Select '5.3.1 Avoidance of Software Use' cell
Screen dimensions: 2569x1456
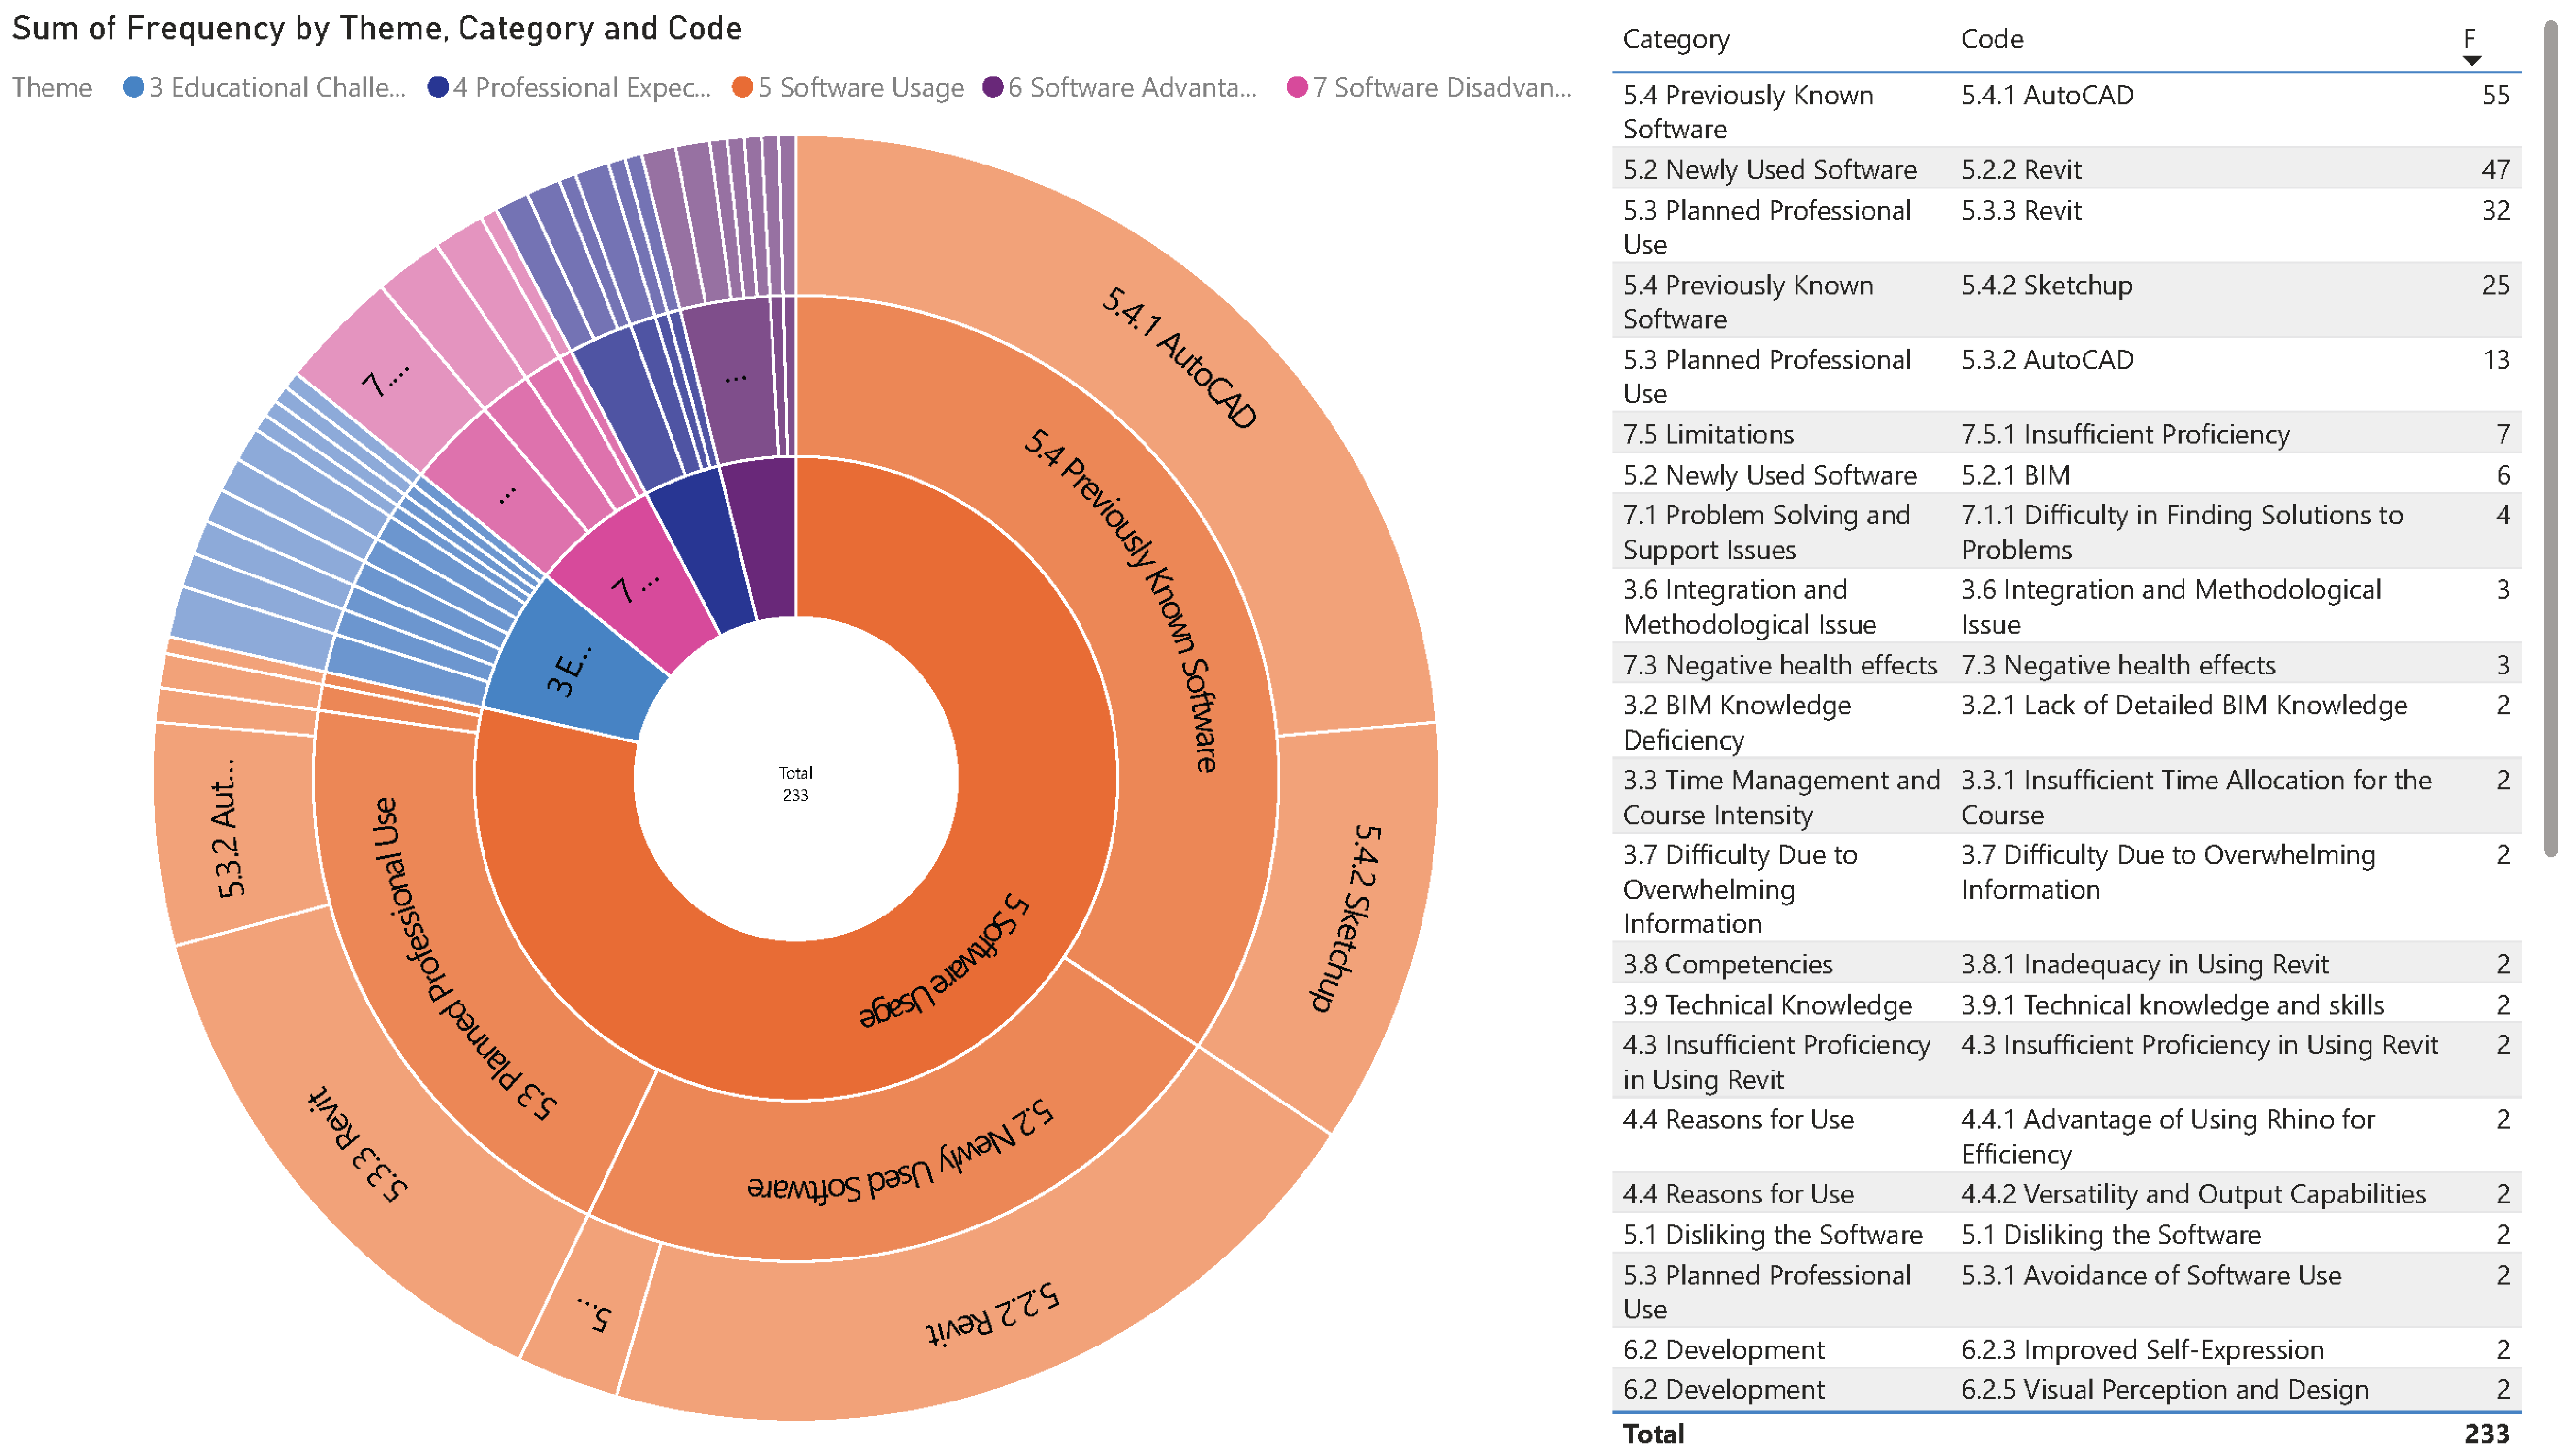coord(2150,1276)
